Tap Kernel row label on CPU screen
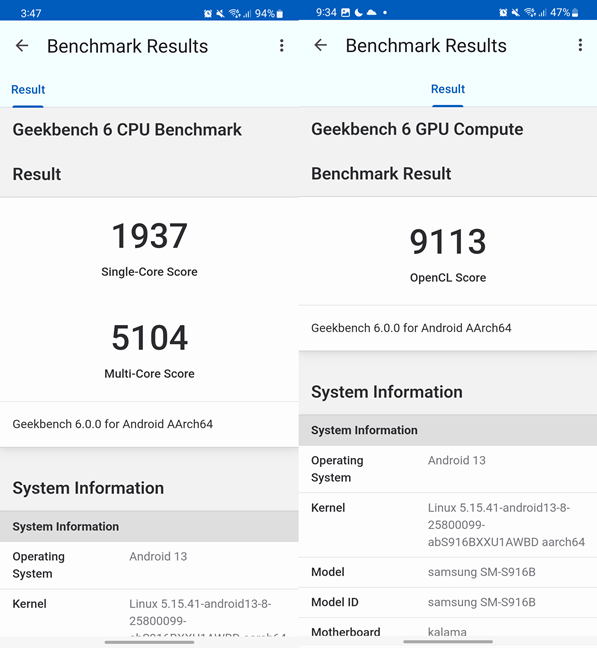The height and width of the screenshot is (648, 597). 29,604
